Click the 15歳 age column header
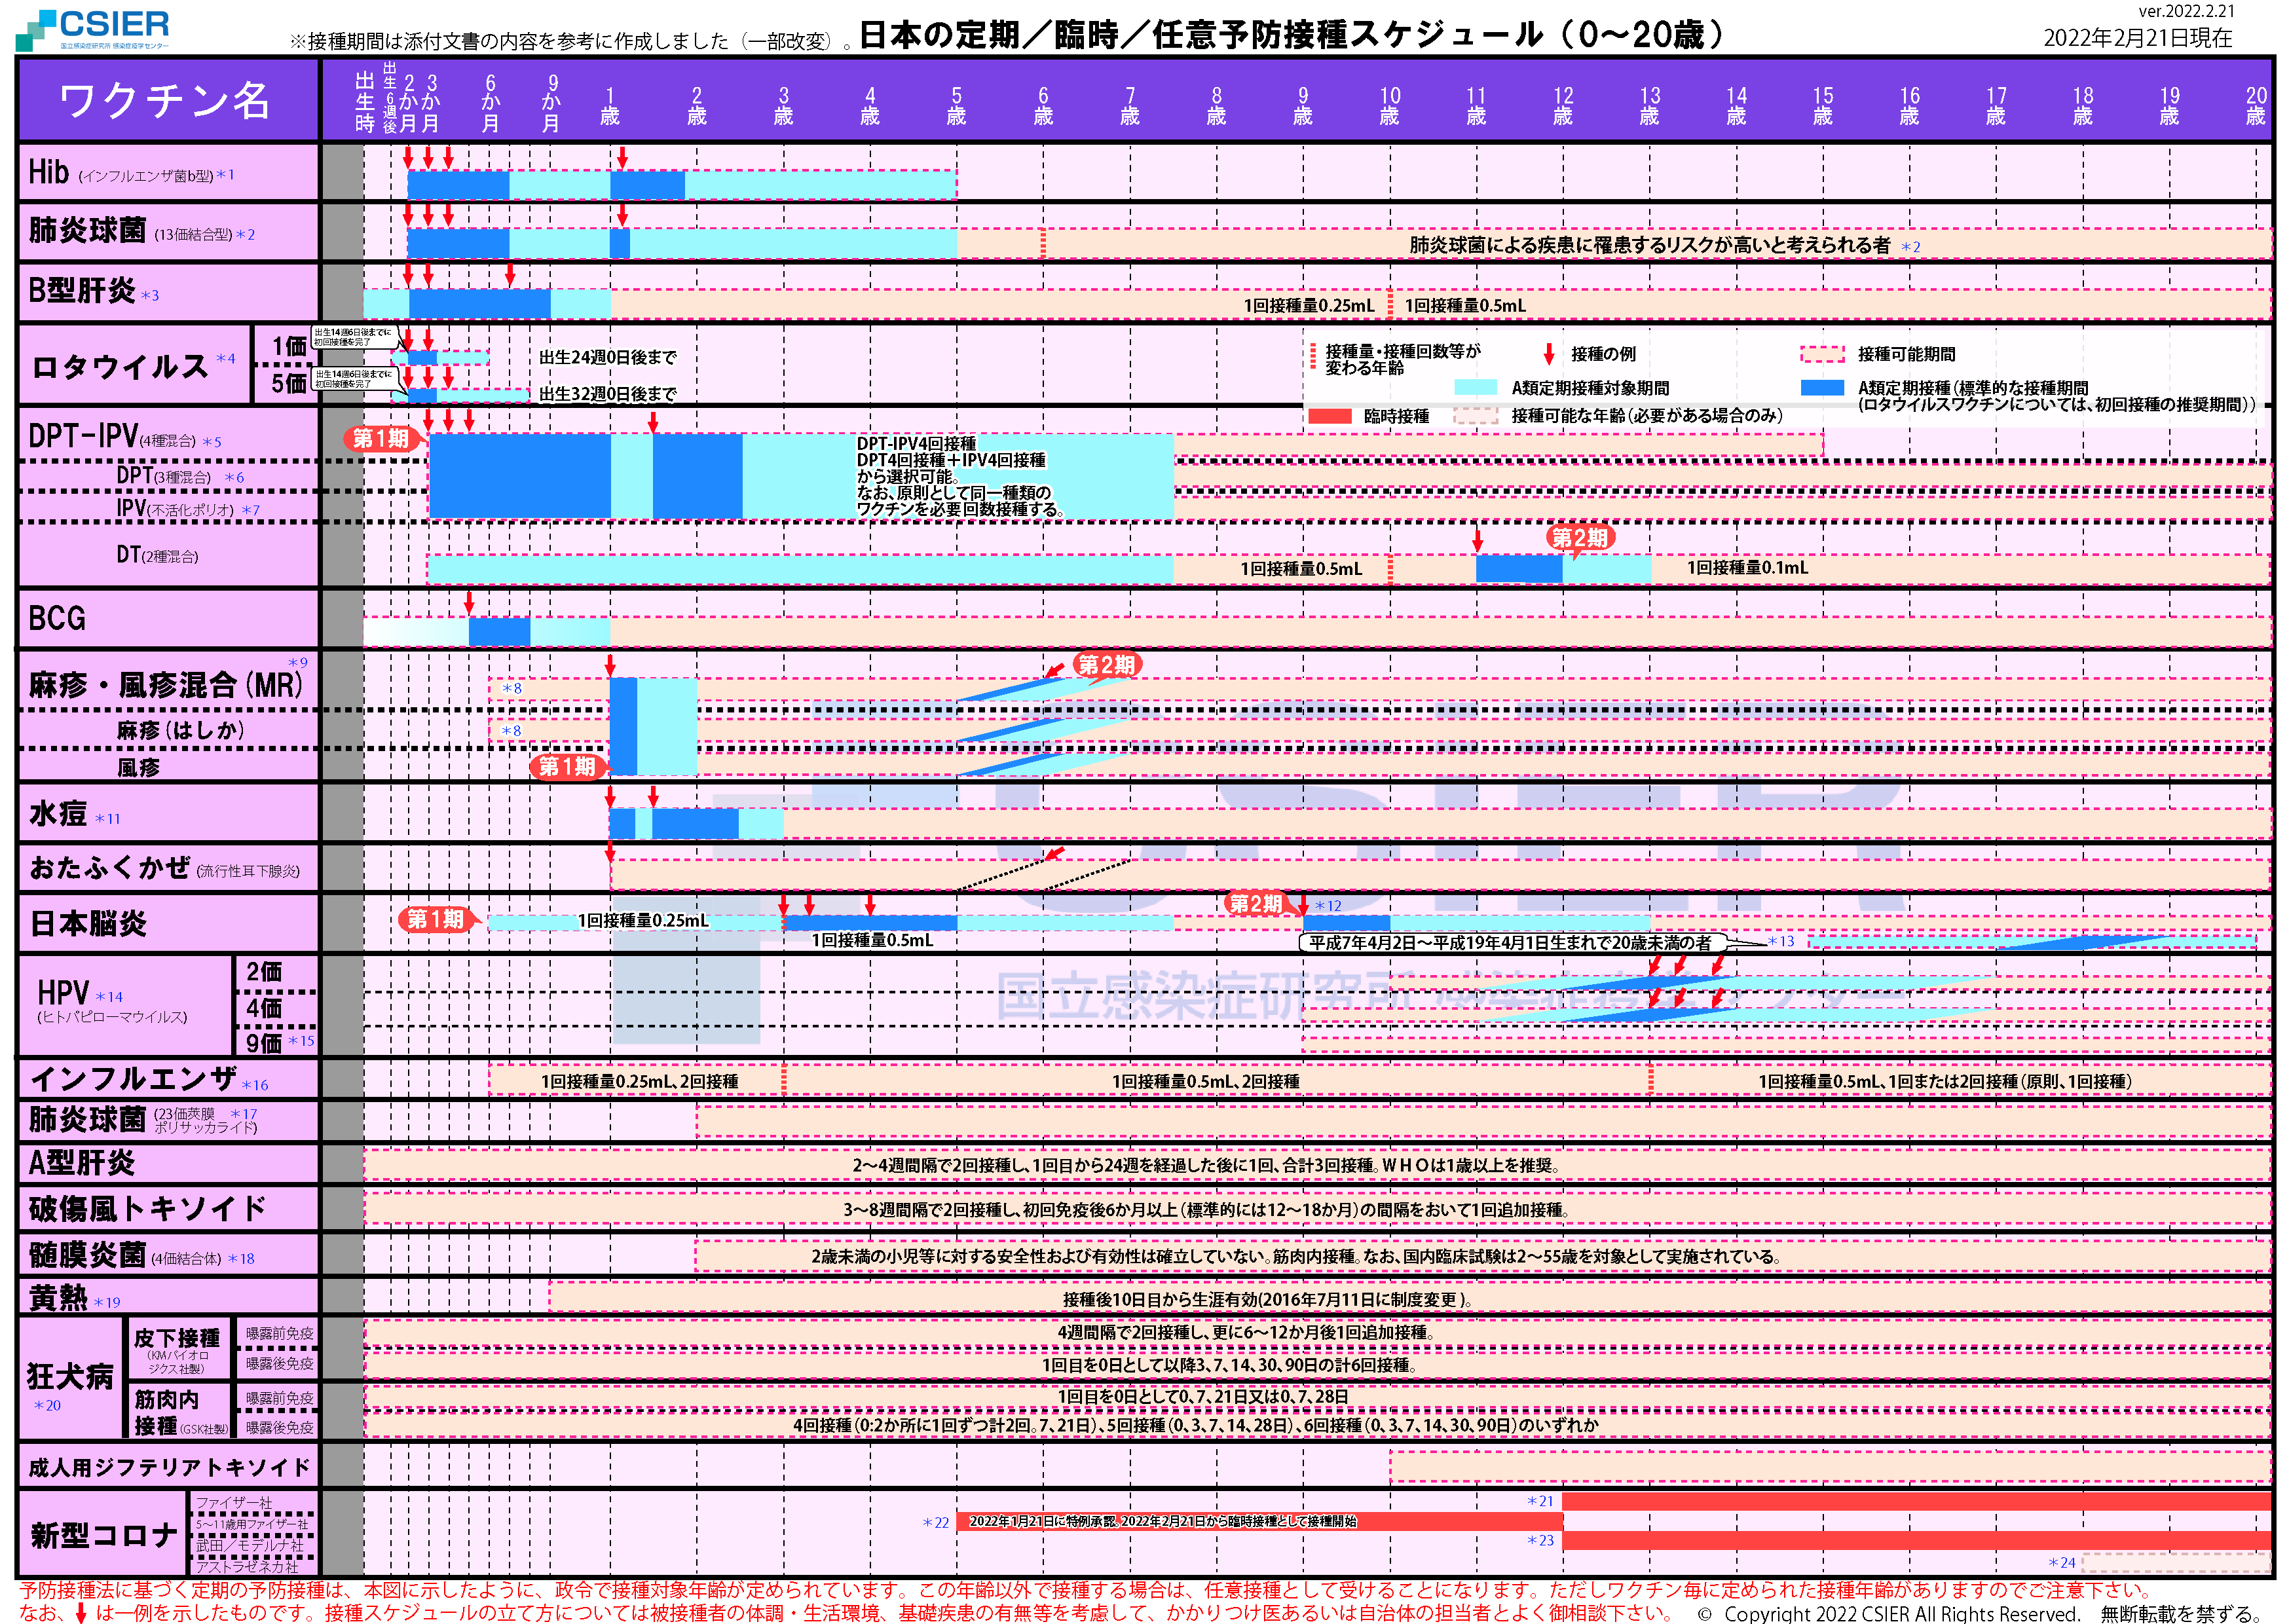 [x=1823, y=105]
